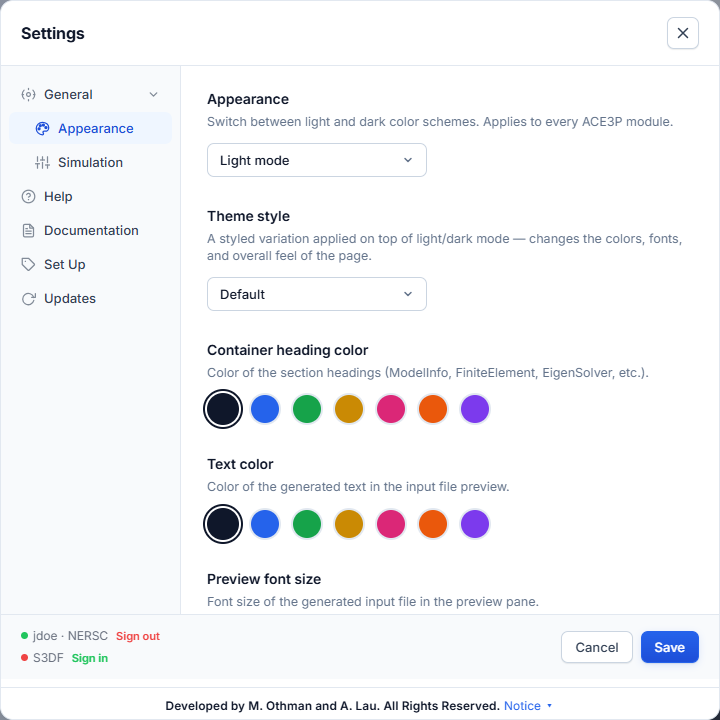Viewport: 720px width, 720px height.
Task: Pick purple Container heading color
Action: point(475,409)
